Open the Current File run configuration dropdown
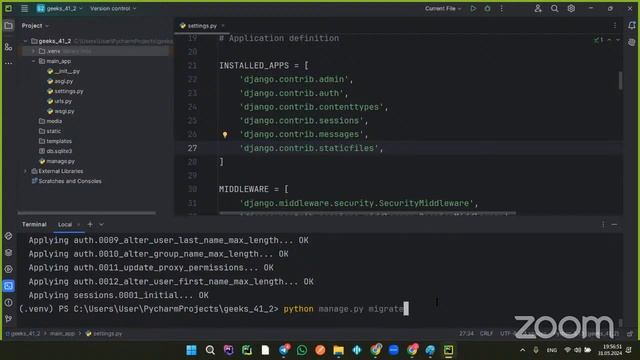This screenshot has height=360, width=640. click(443, 8)
